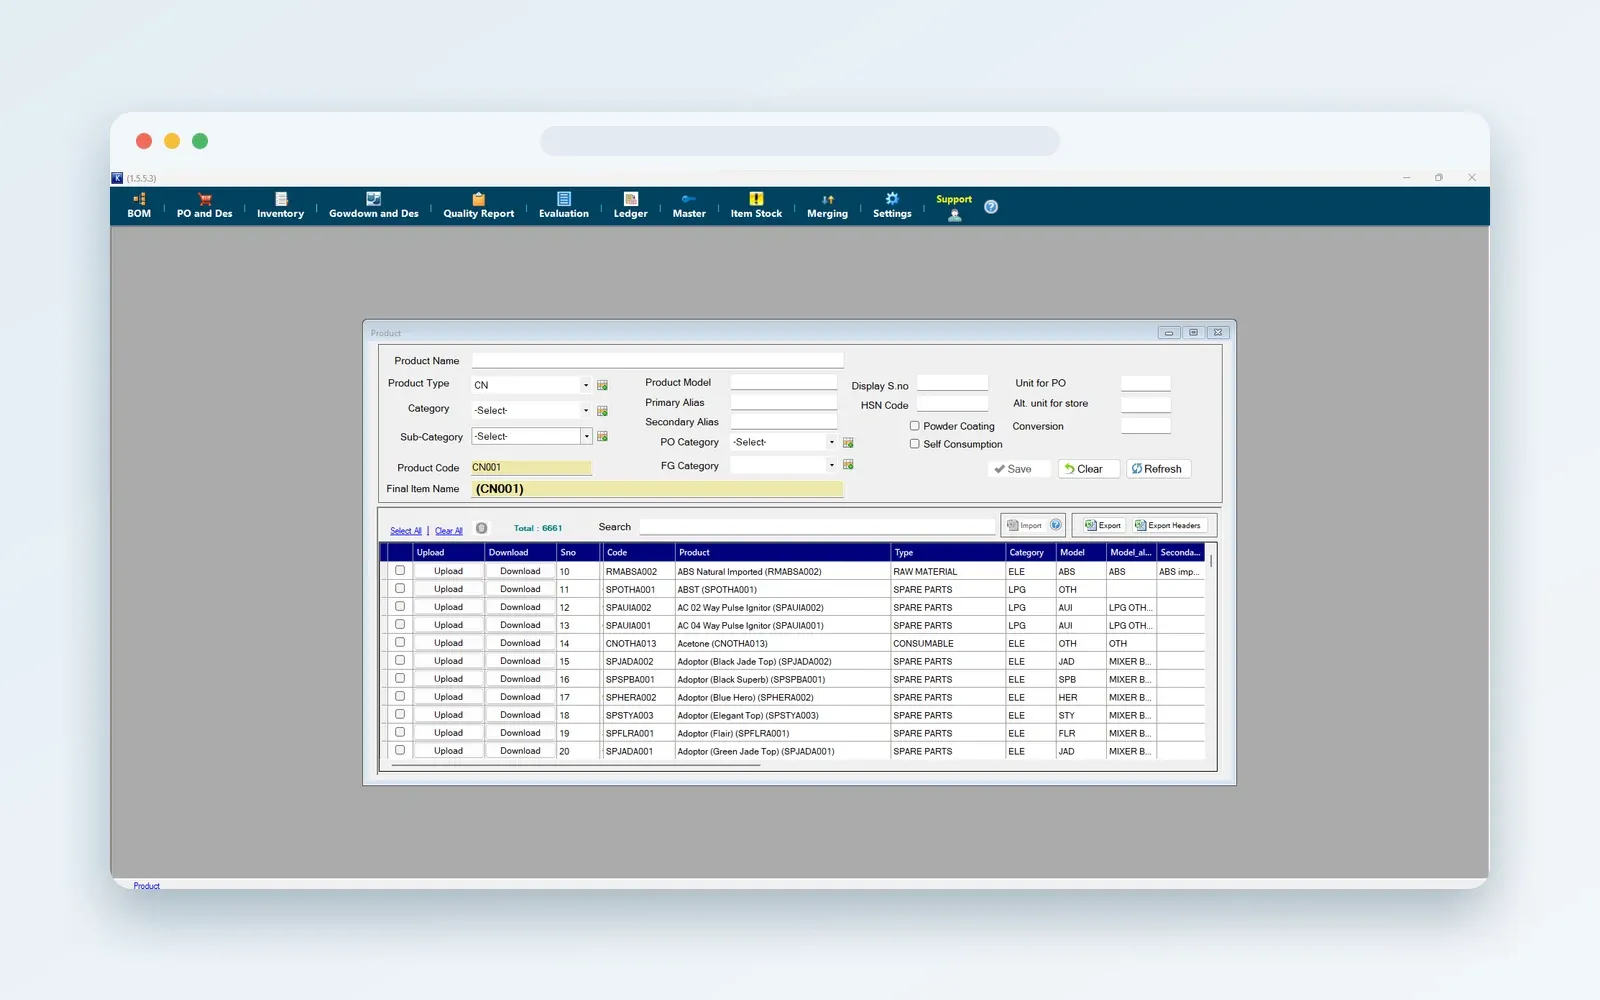1600x1000 pixels.
Task: Click the Clear button
Action: [1089, 469]
